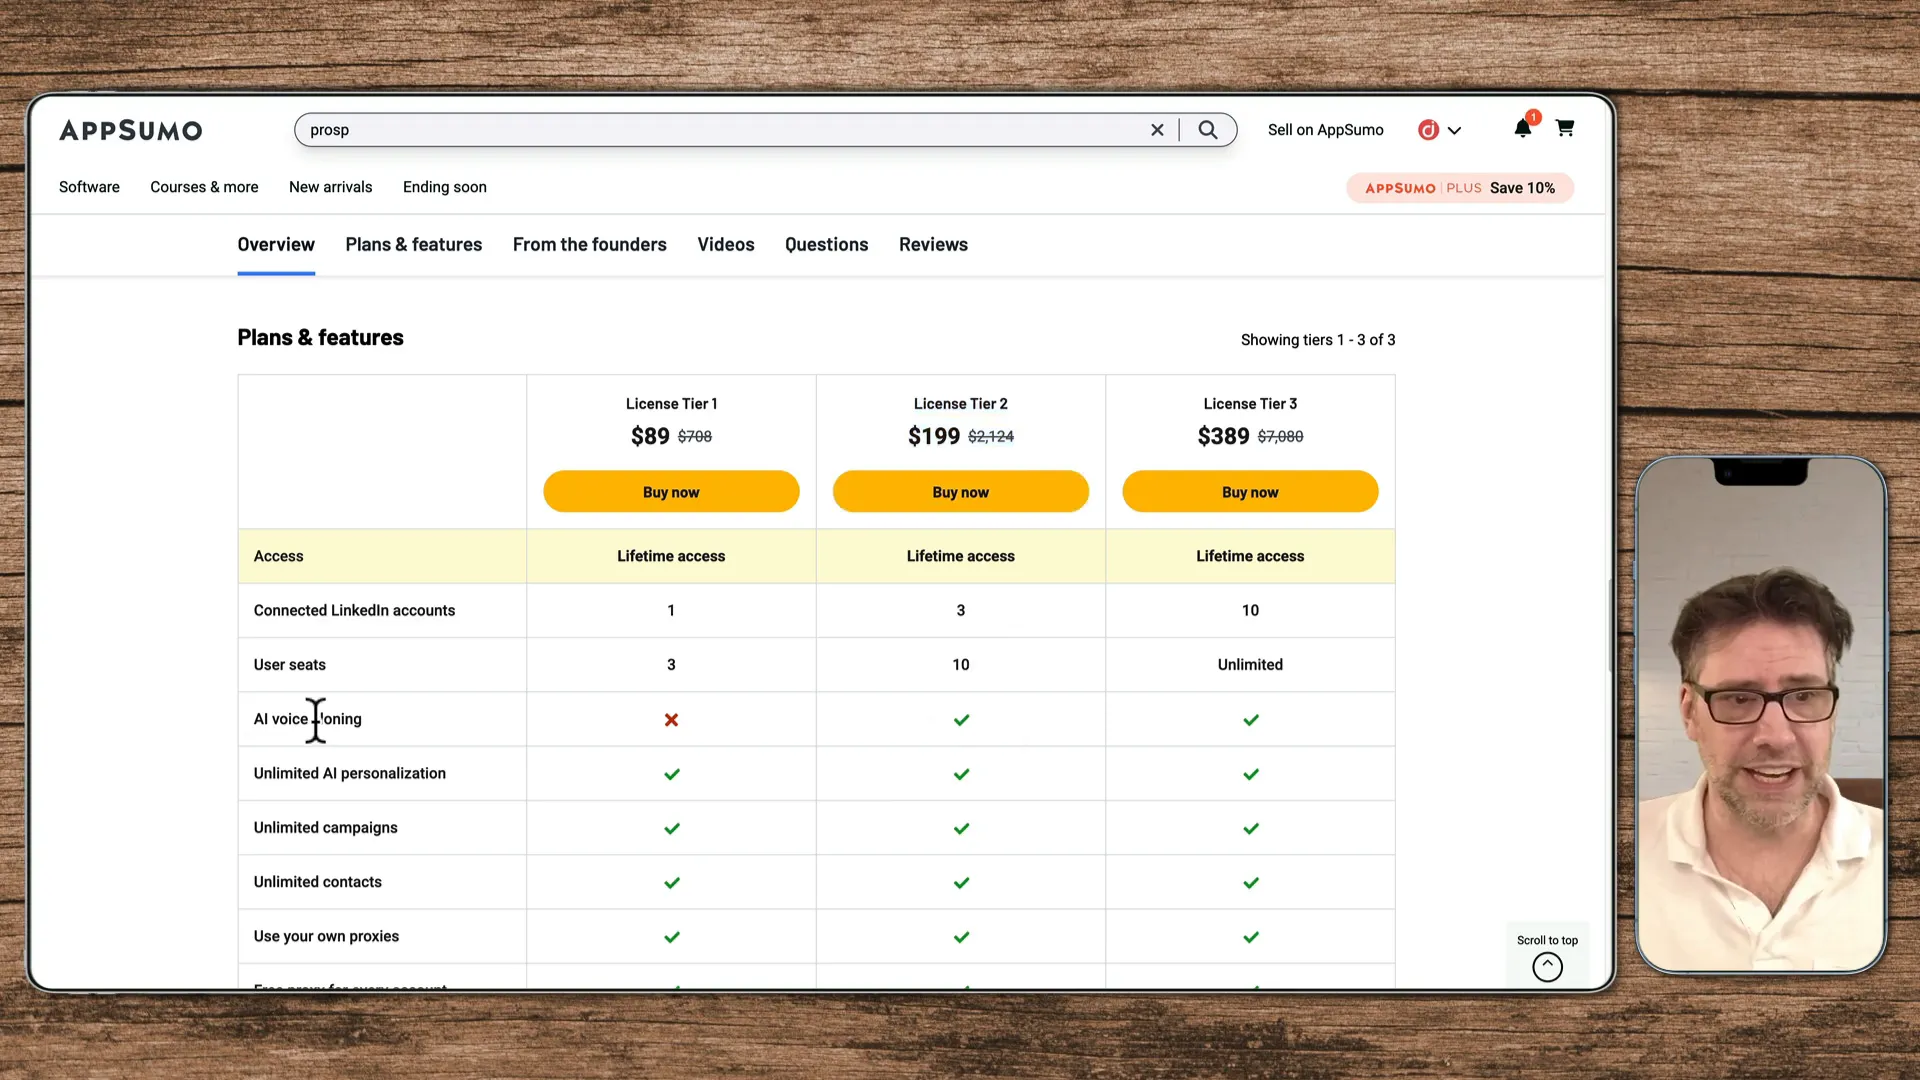
Task: Go to the Reviews tab
Action: [x=933, y=245]
